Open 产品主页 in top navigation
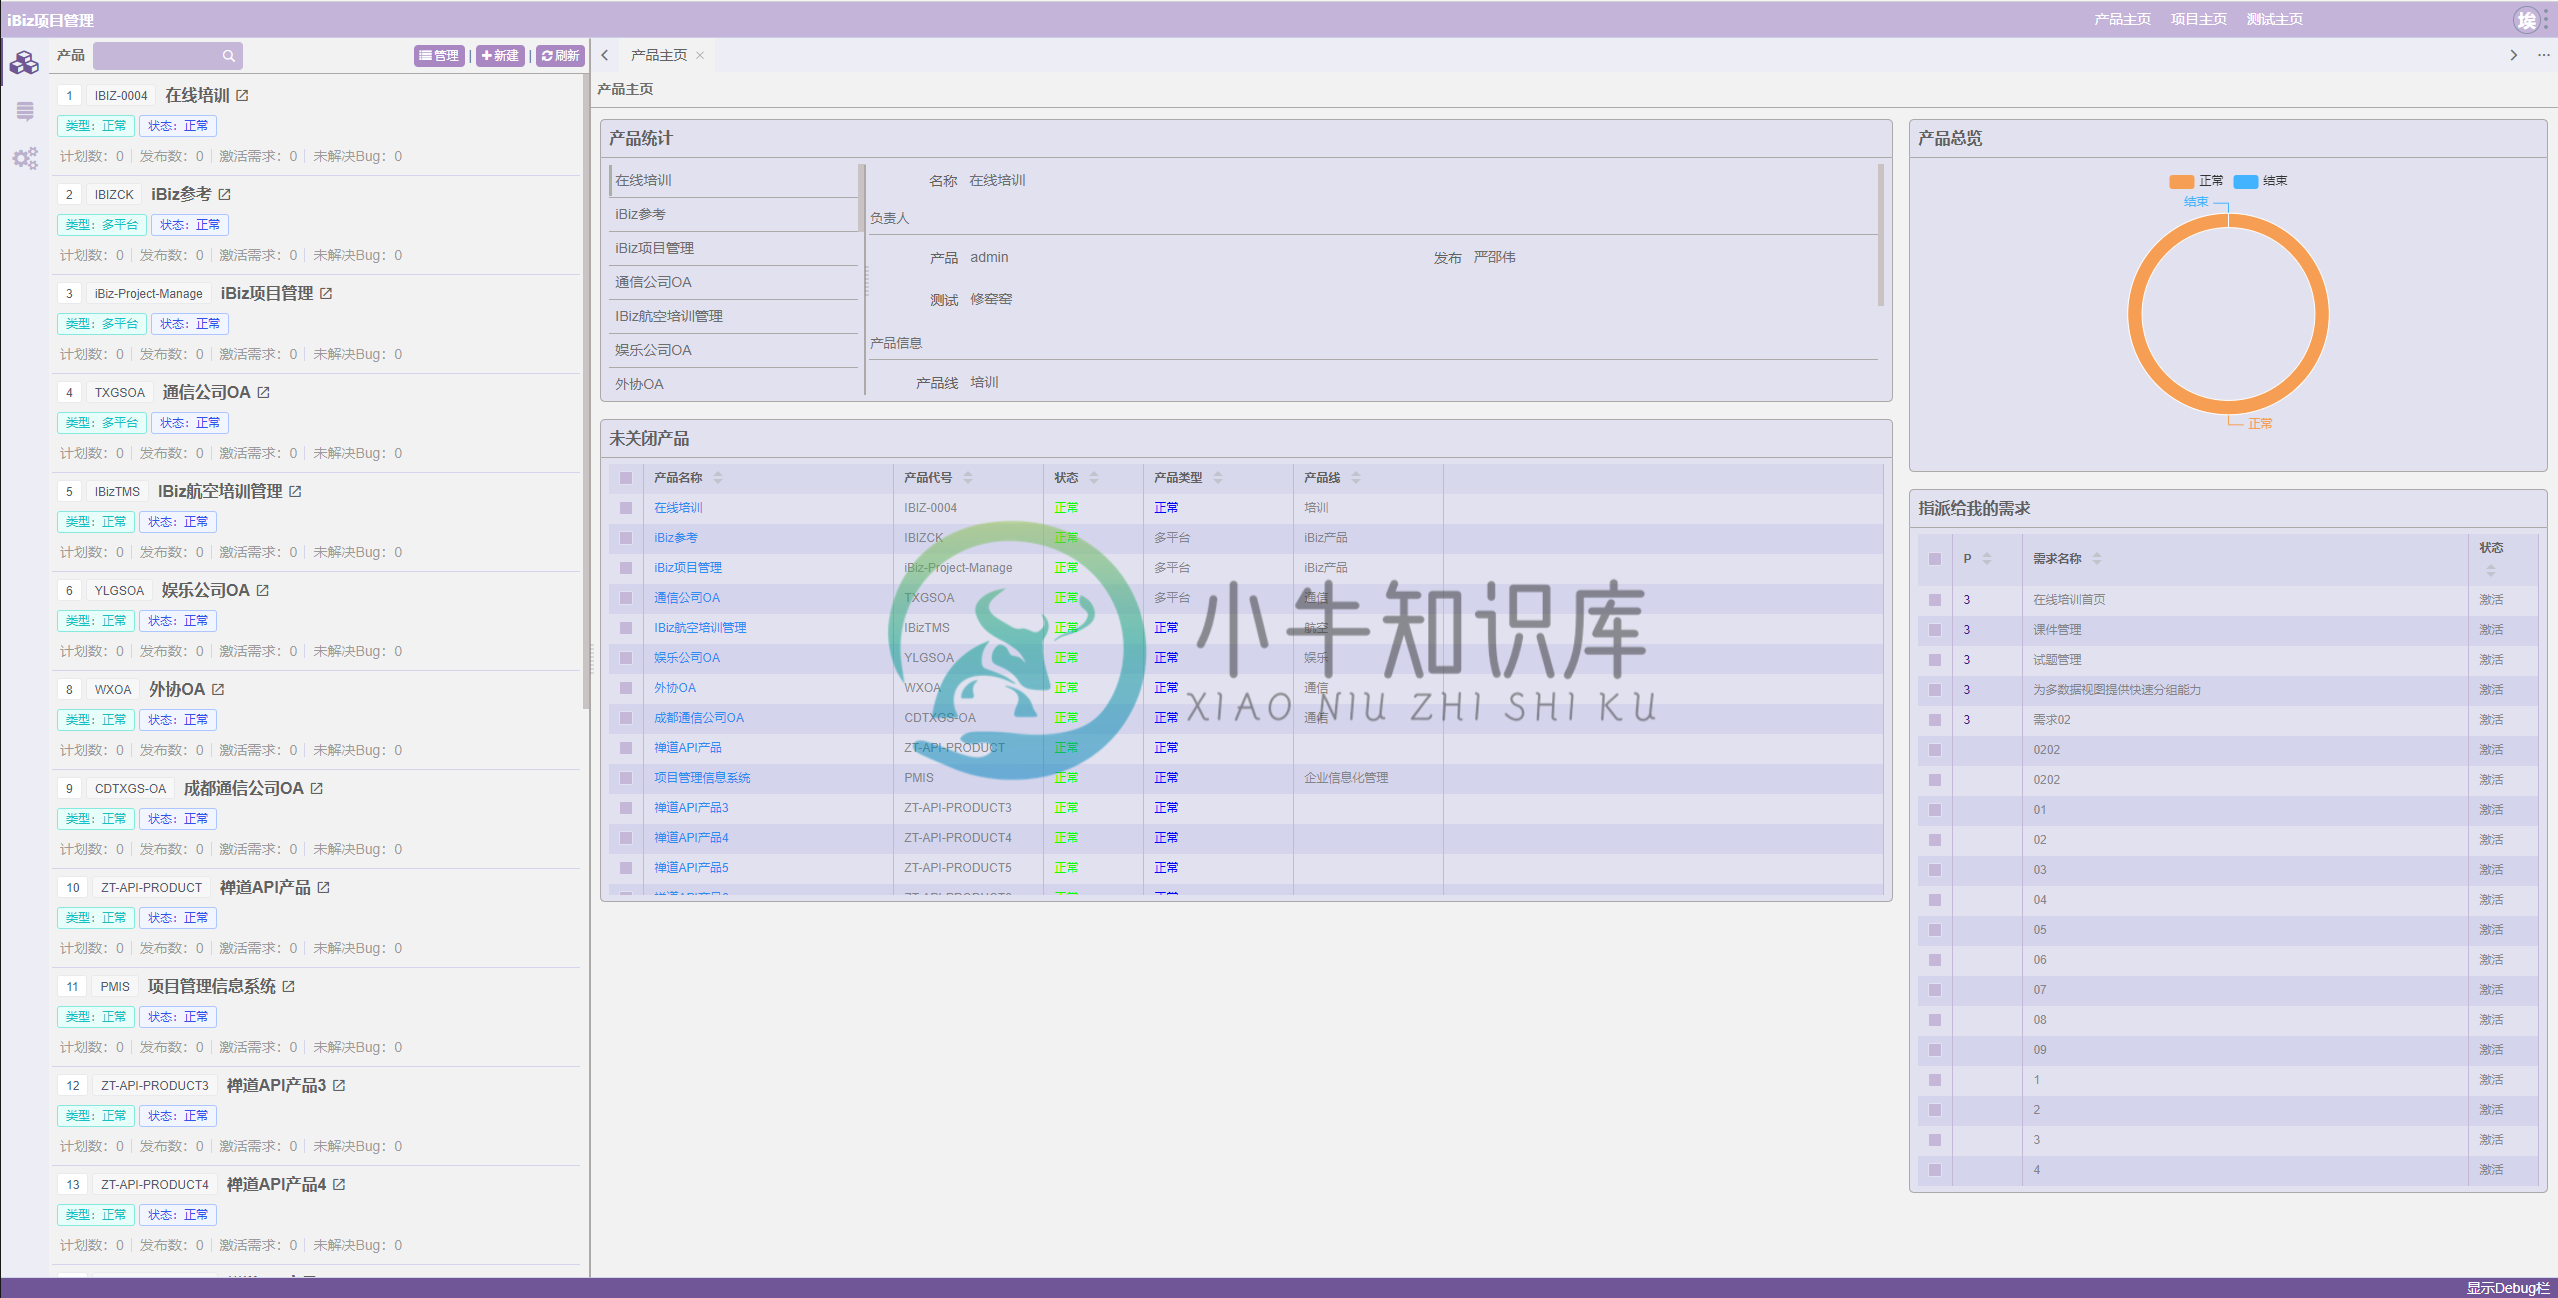 (2122, 19)
